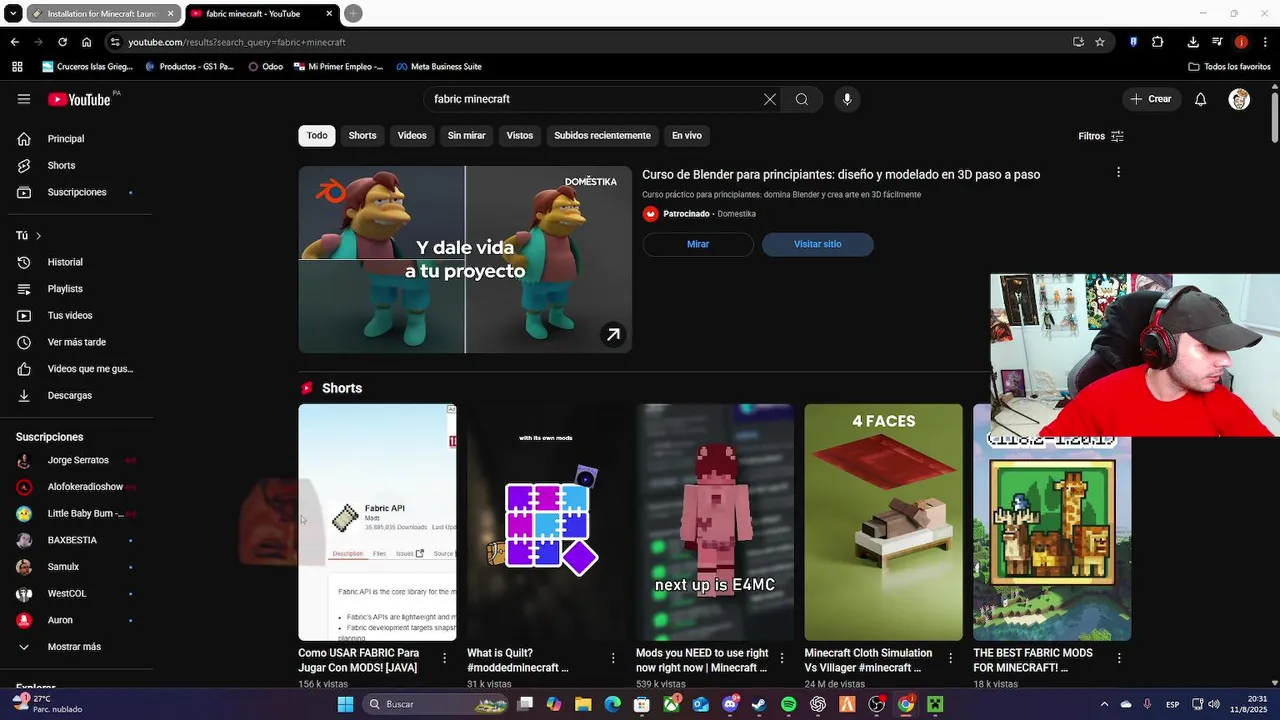
Task: Open the Windows Start menu
Action: (345, 704)
